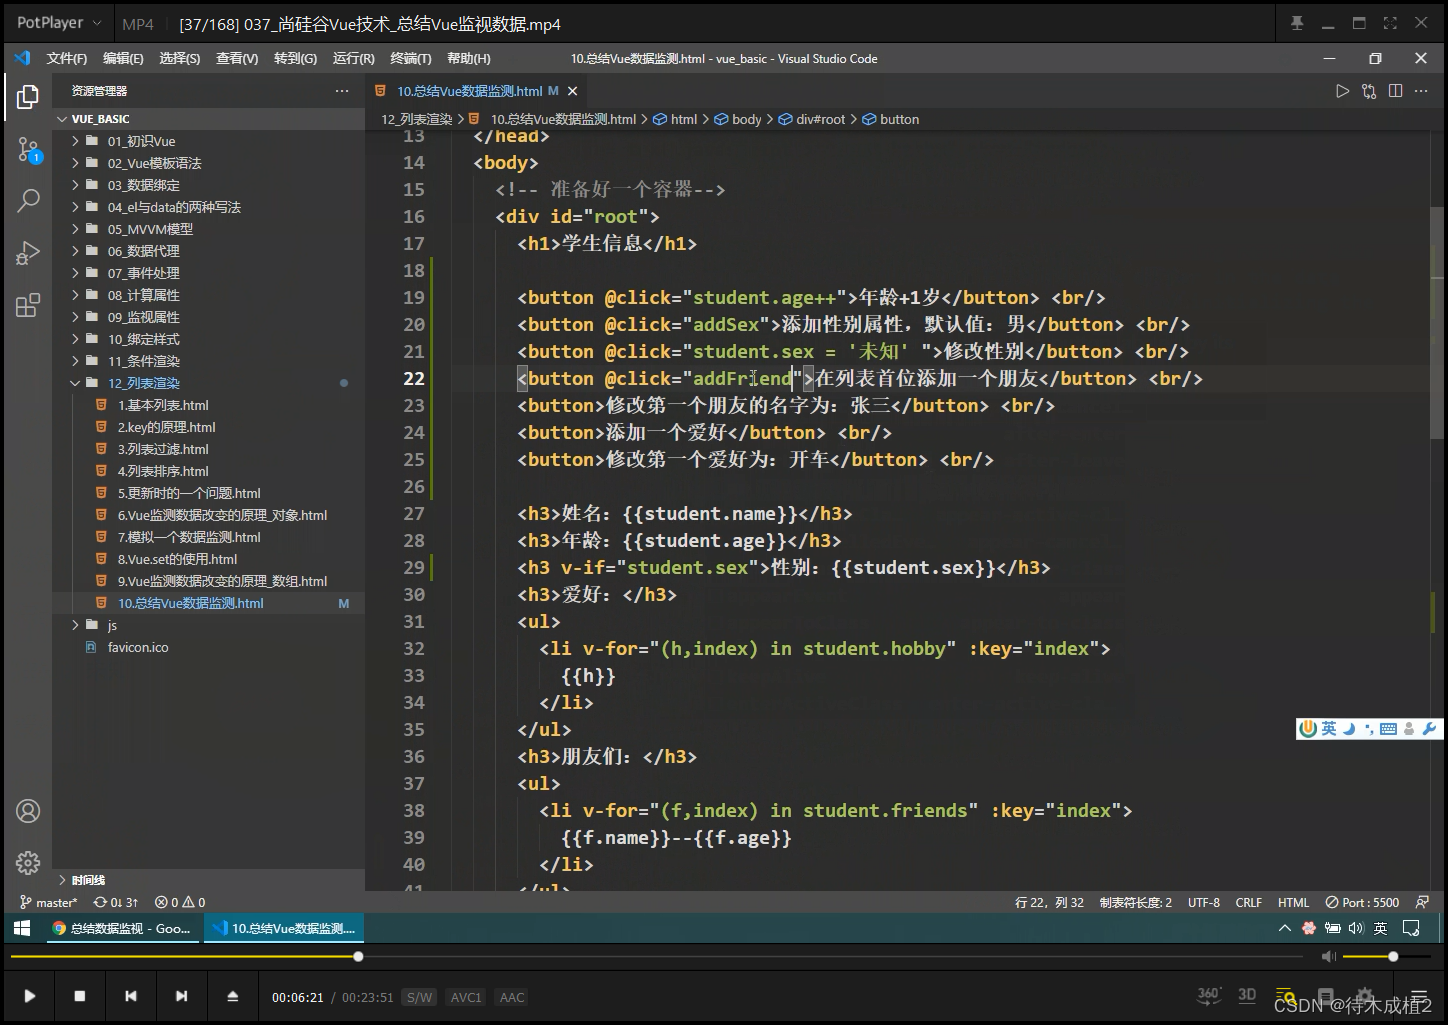
Task: Open Explorer panel more actions menu
Action: click(342, 91)
